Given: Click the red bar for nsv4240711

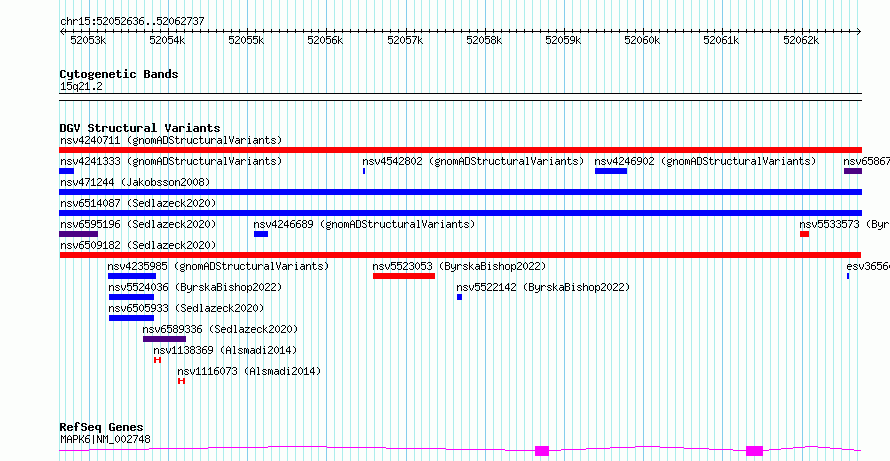Looking at the screenshot, I should [460, 150].
